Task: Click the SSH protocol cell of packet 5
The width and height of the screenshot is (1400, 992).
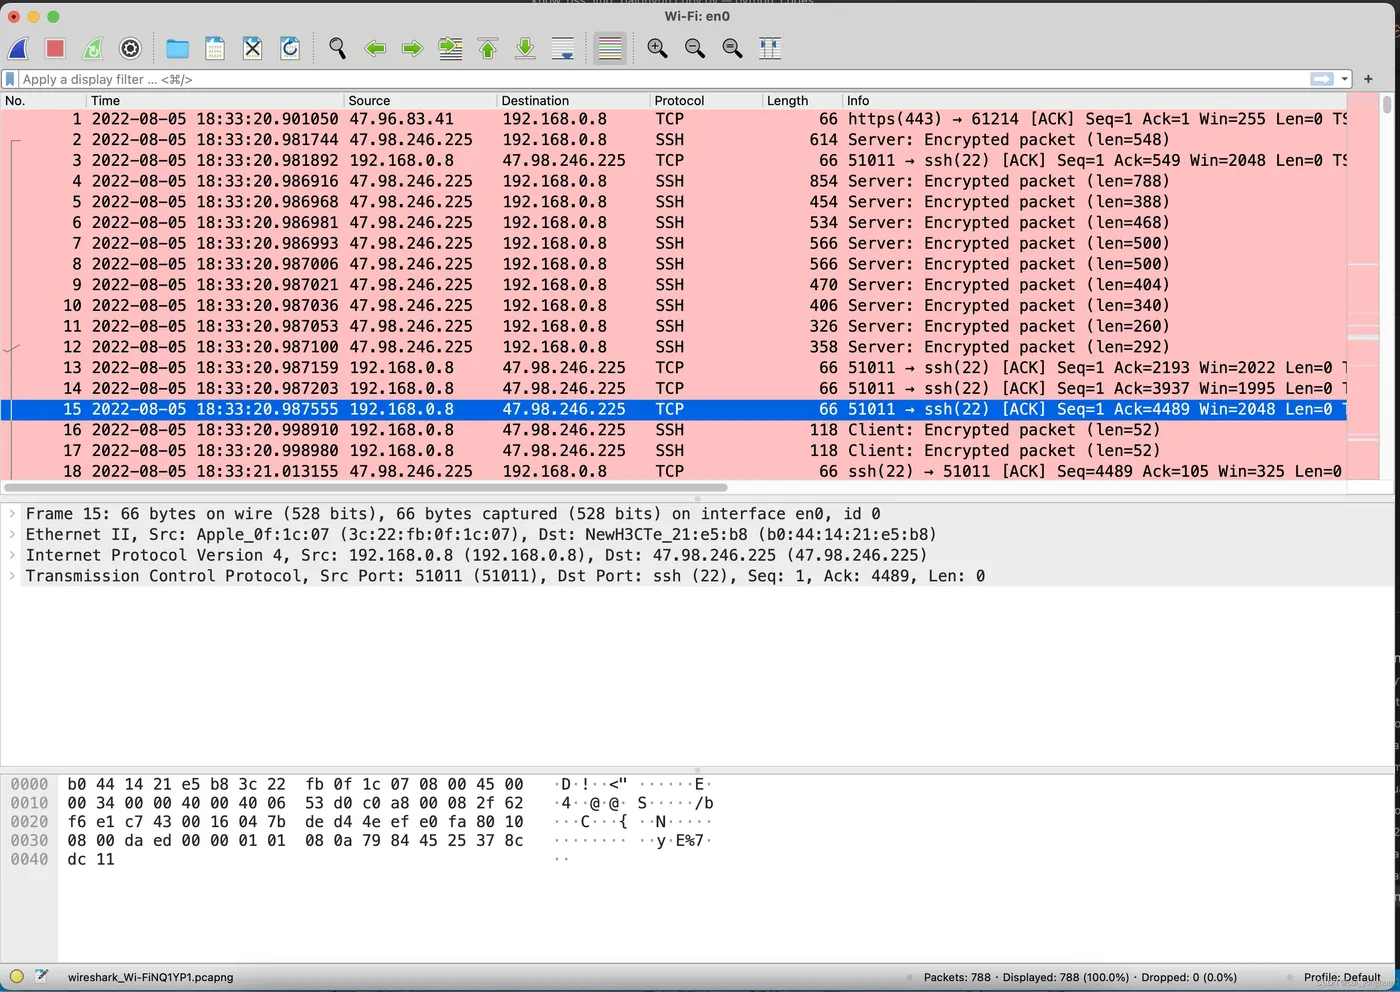Action: pos(670,202)
